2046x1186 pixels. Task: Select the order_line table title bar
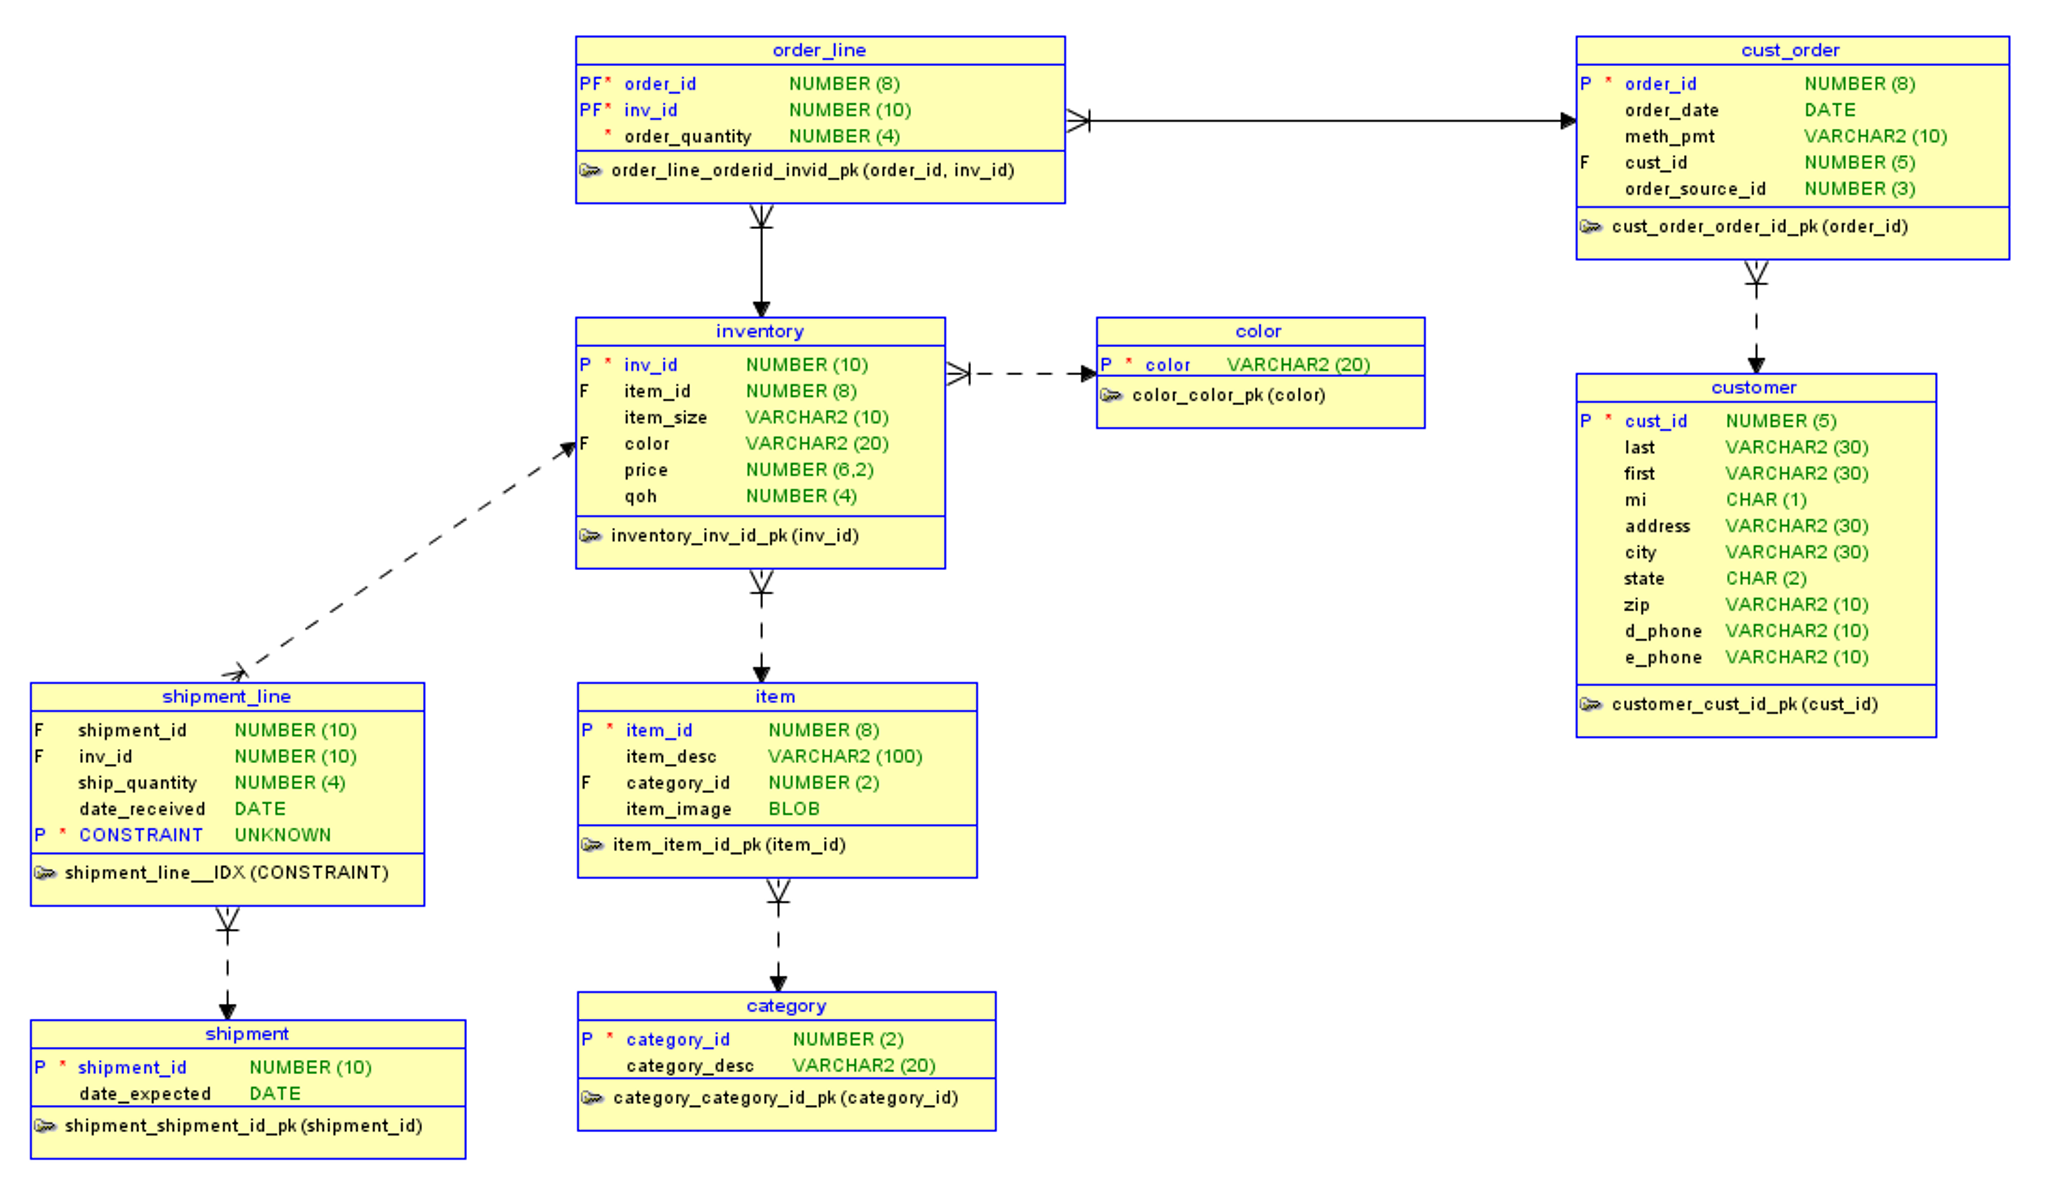[819, 49]
